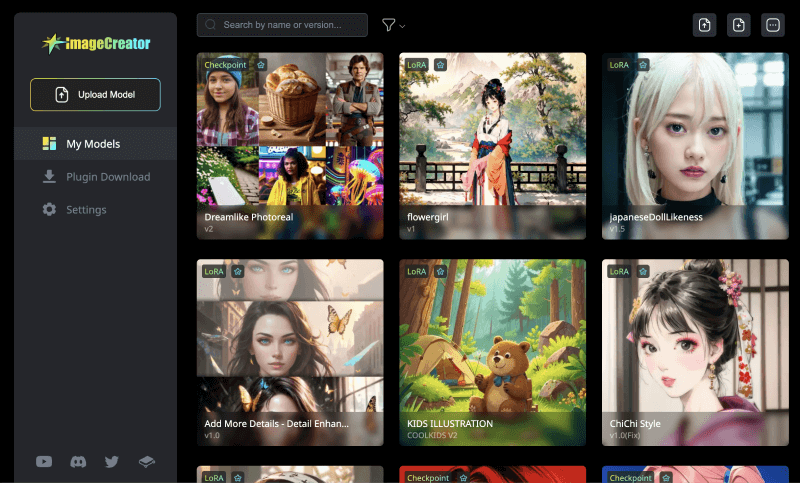Open the more options ellipsis button

(773, 25)
